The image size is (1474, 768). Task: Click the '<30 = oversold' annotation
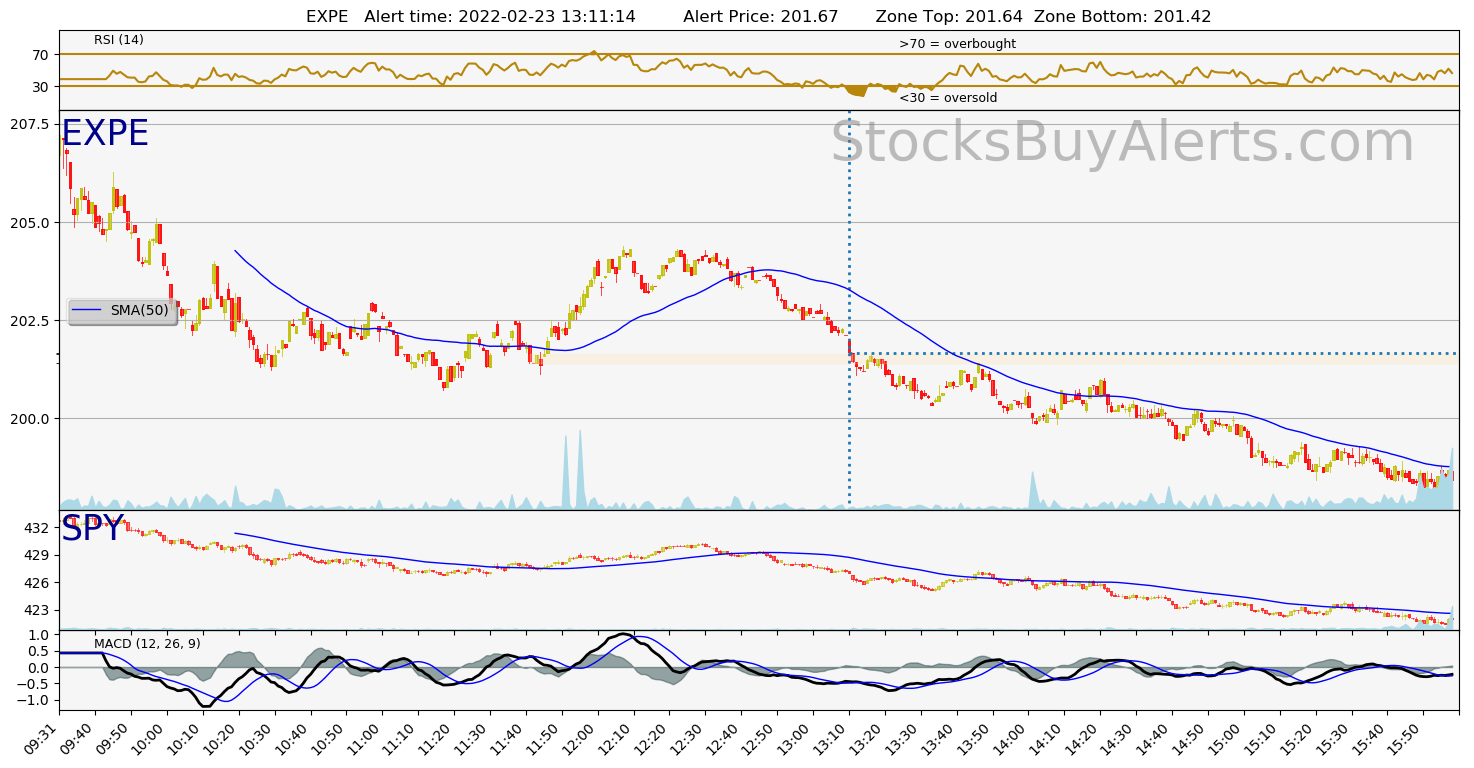(948, 98)
